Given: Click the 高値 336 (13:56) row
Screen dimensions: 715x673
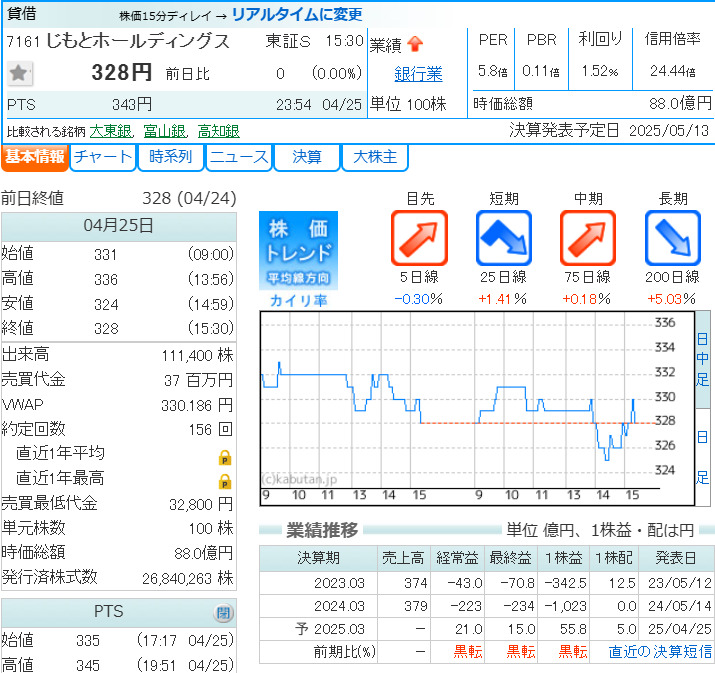Looking at the screenshot, I should (118, 279).
